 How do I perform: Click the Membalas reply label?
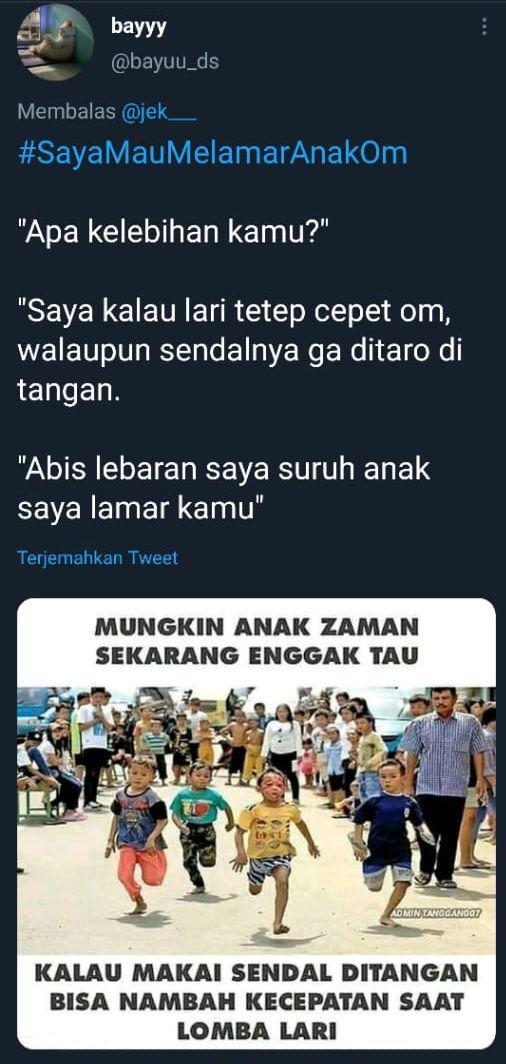(66, 112)
